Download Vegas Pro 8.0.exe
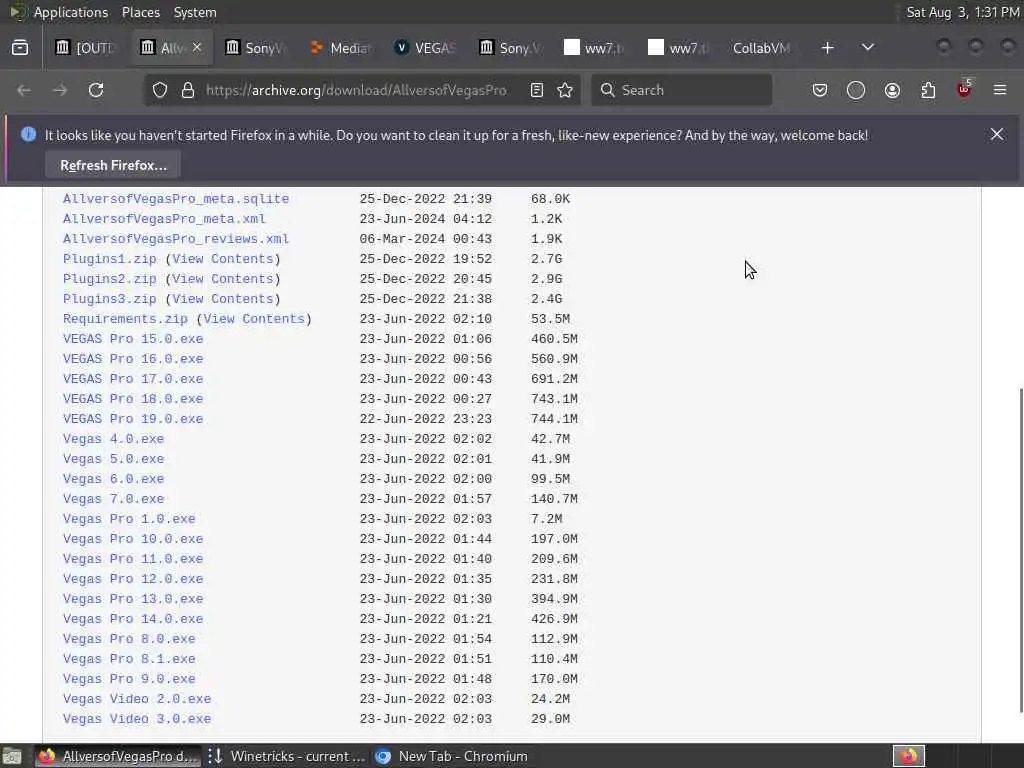 (x=129, y=639)
